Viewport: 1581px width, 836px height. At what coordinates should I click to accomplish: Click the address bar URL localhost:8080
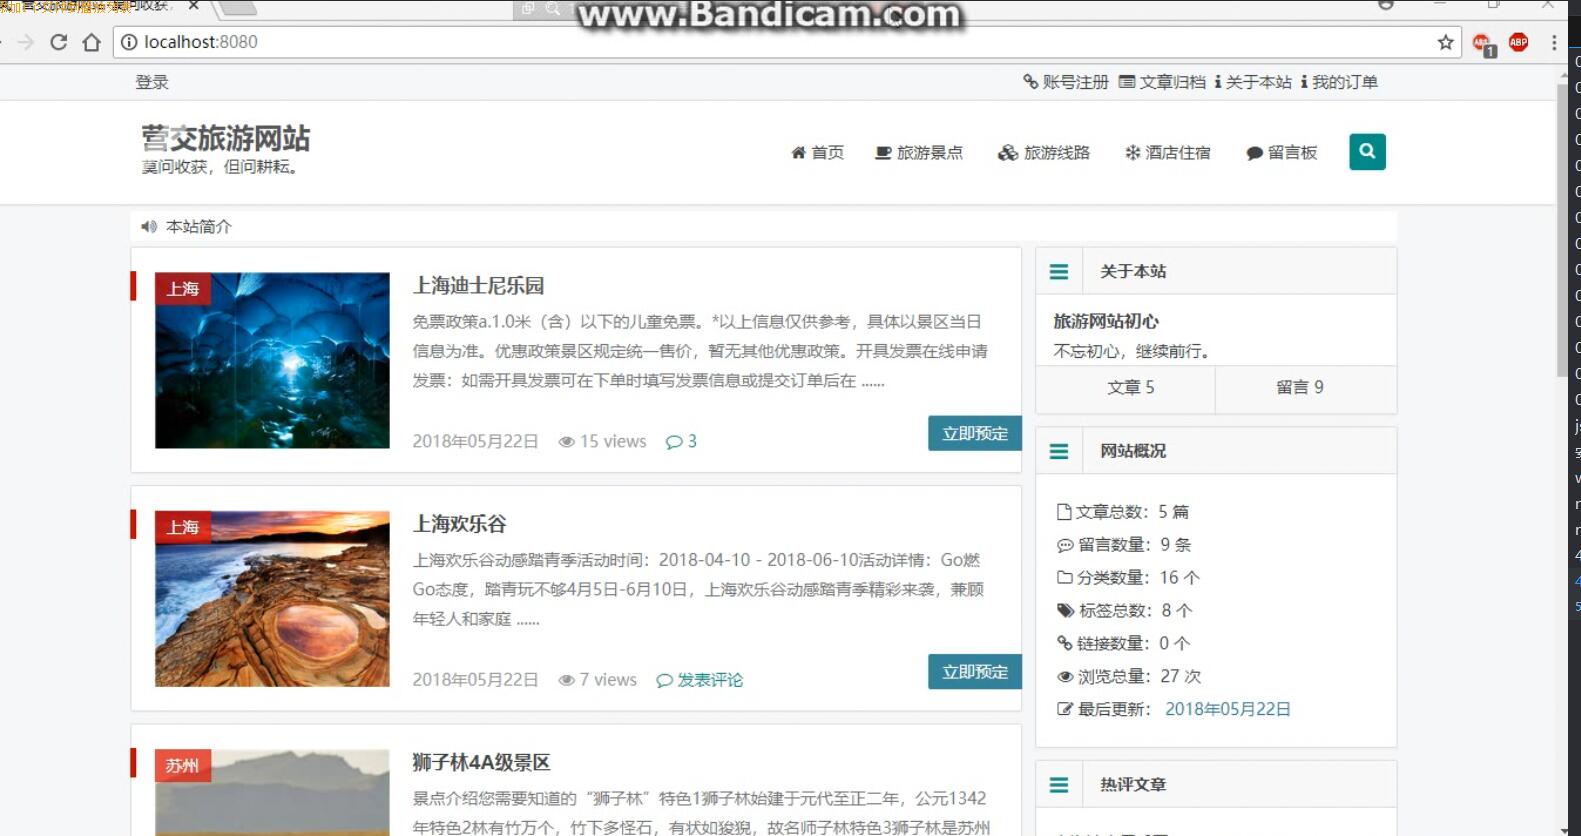[x=200, y=42]
